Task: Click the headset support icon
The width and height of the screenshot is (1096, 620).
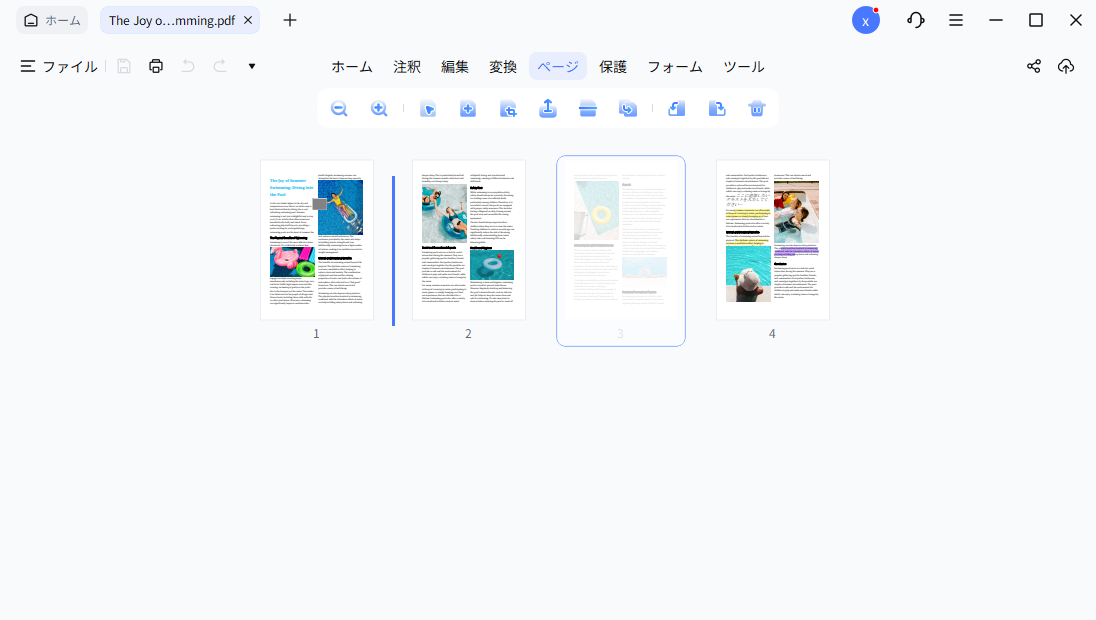Action: point(915,19)
